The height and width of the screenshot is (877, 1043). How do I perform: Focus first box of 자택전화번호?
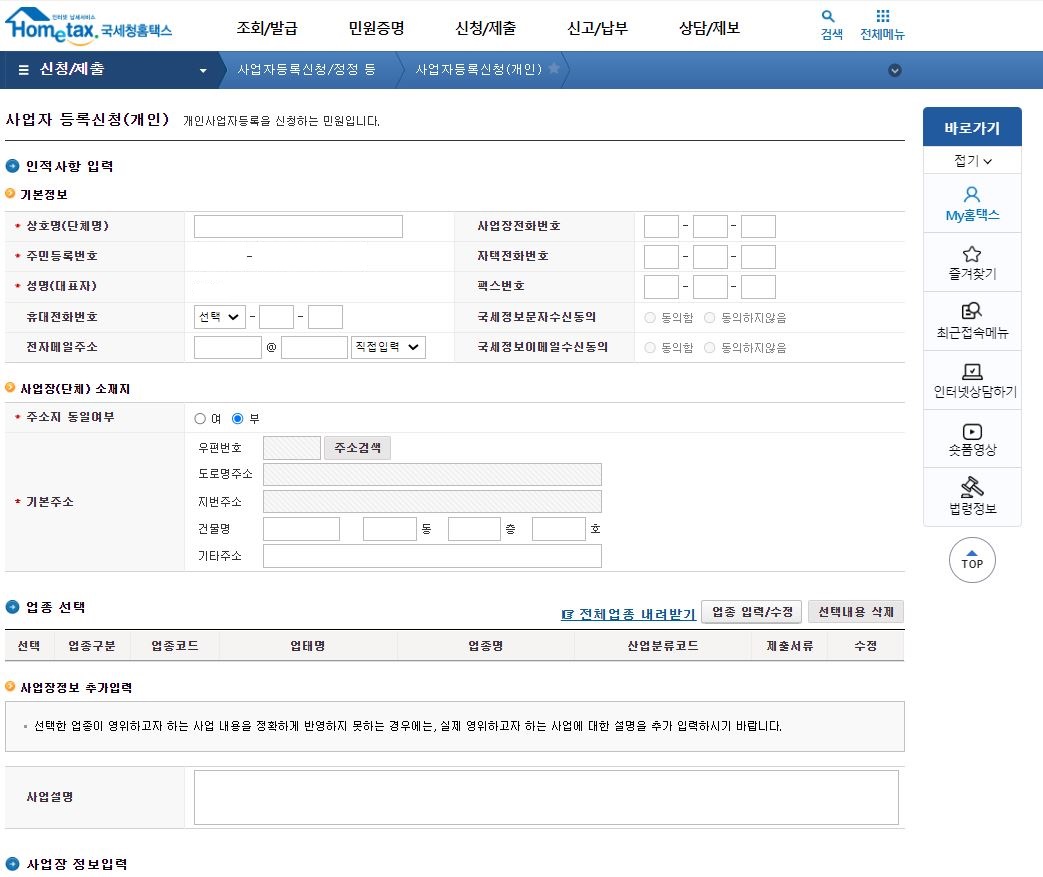coord(661,257)
